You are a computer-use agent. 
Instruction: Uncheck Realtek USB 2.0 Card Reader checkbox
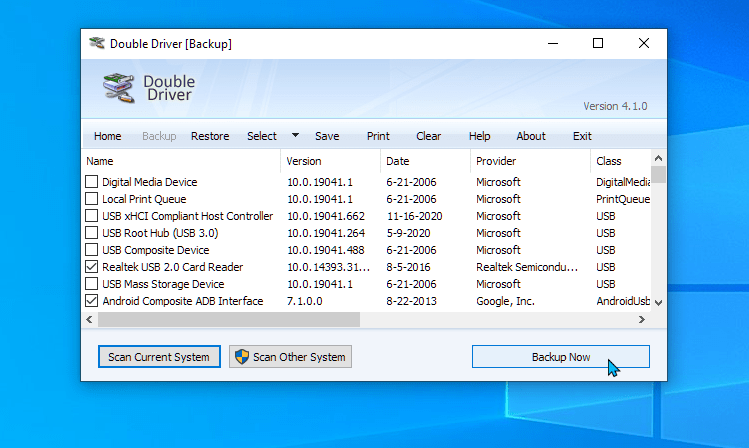(91, 267)
